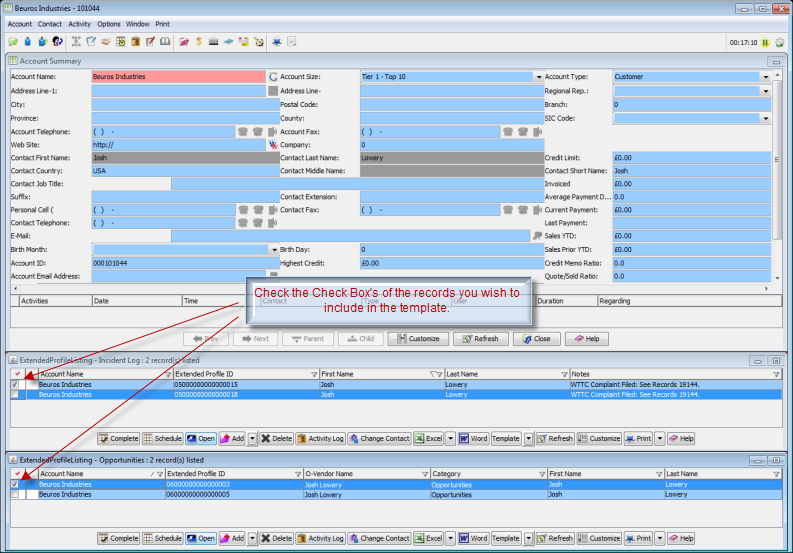Viewport: 793px width, 553px height.
Task: Click the Customize button in Account Summary
Action: point(418,338)
